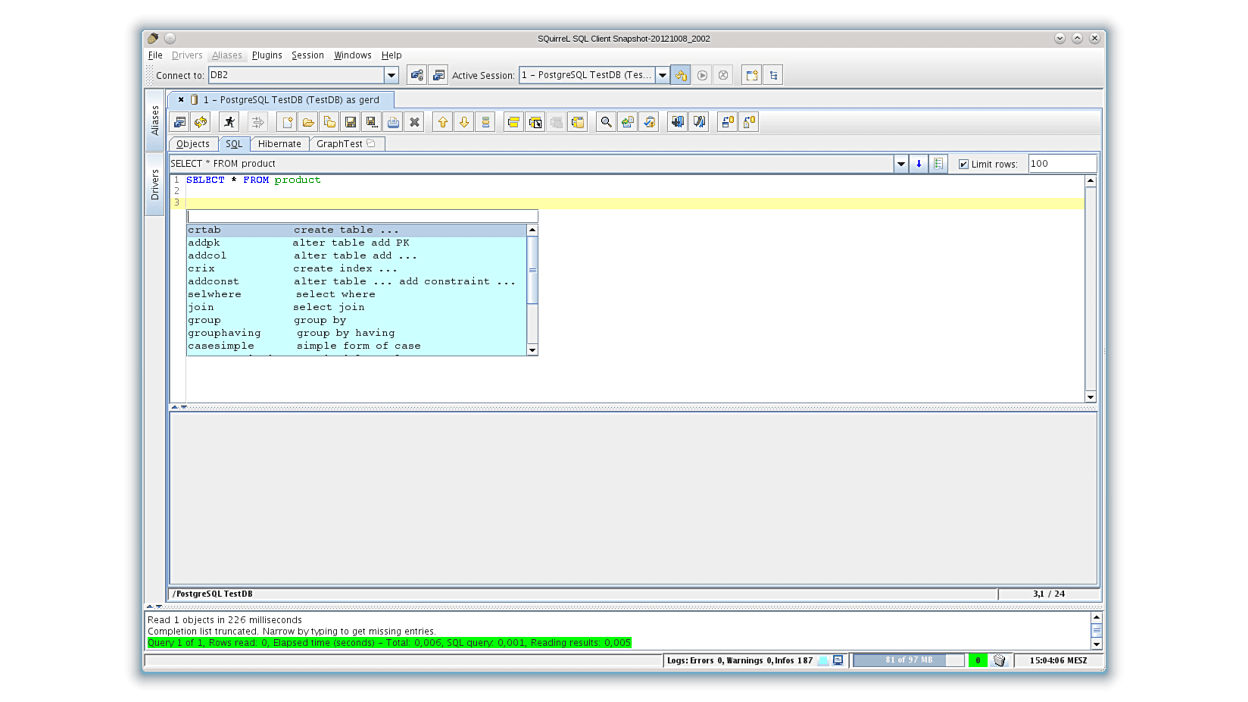Select 'join' in the completion popup list

pyautogui.click(x=250, y=307)
